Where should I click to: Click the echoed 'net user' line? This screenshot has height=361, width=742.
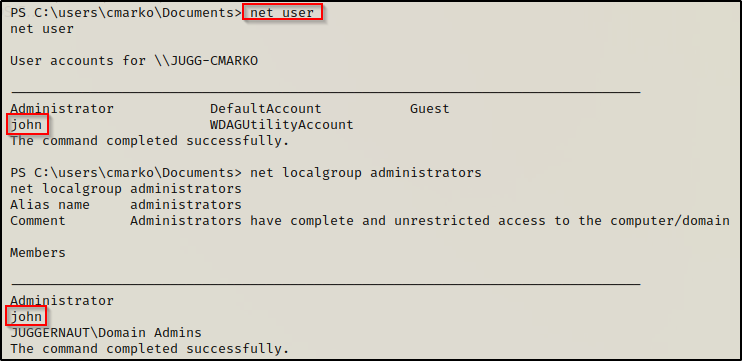coord(42,29)
